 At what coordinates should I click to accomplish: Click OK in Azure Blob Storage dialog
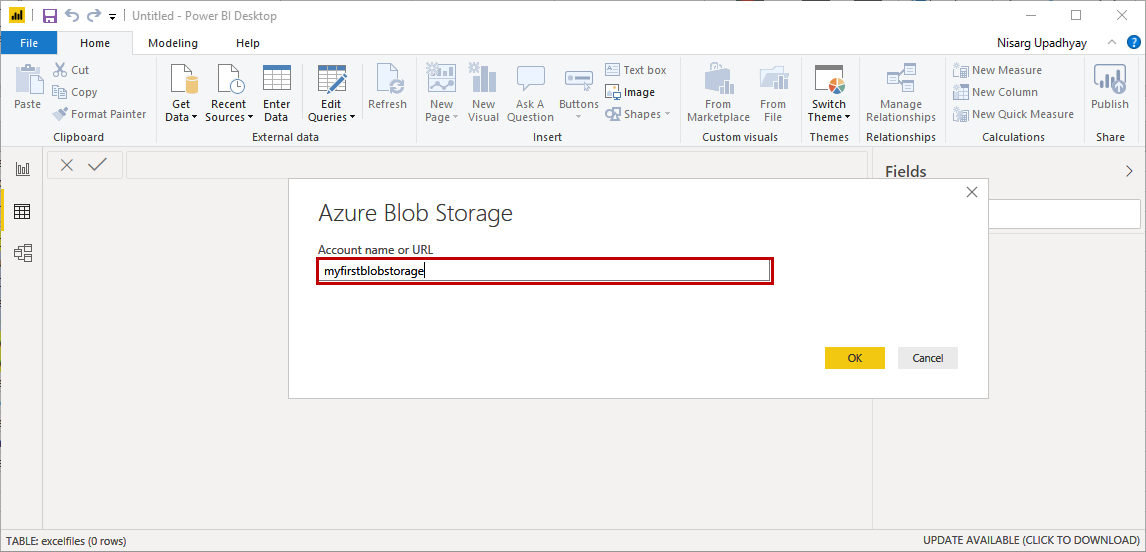(854, 358)
